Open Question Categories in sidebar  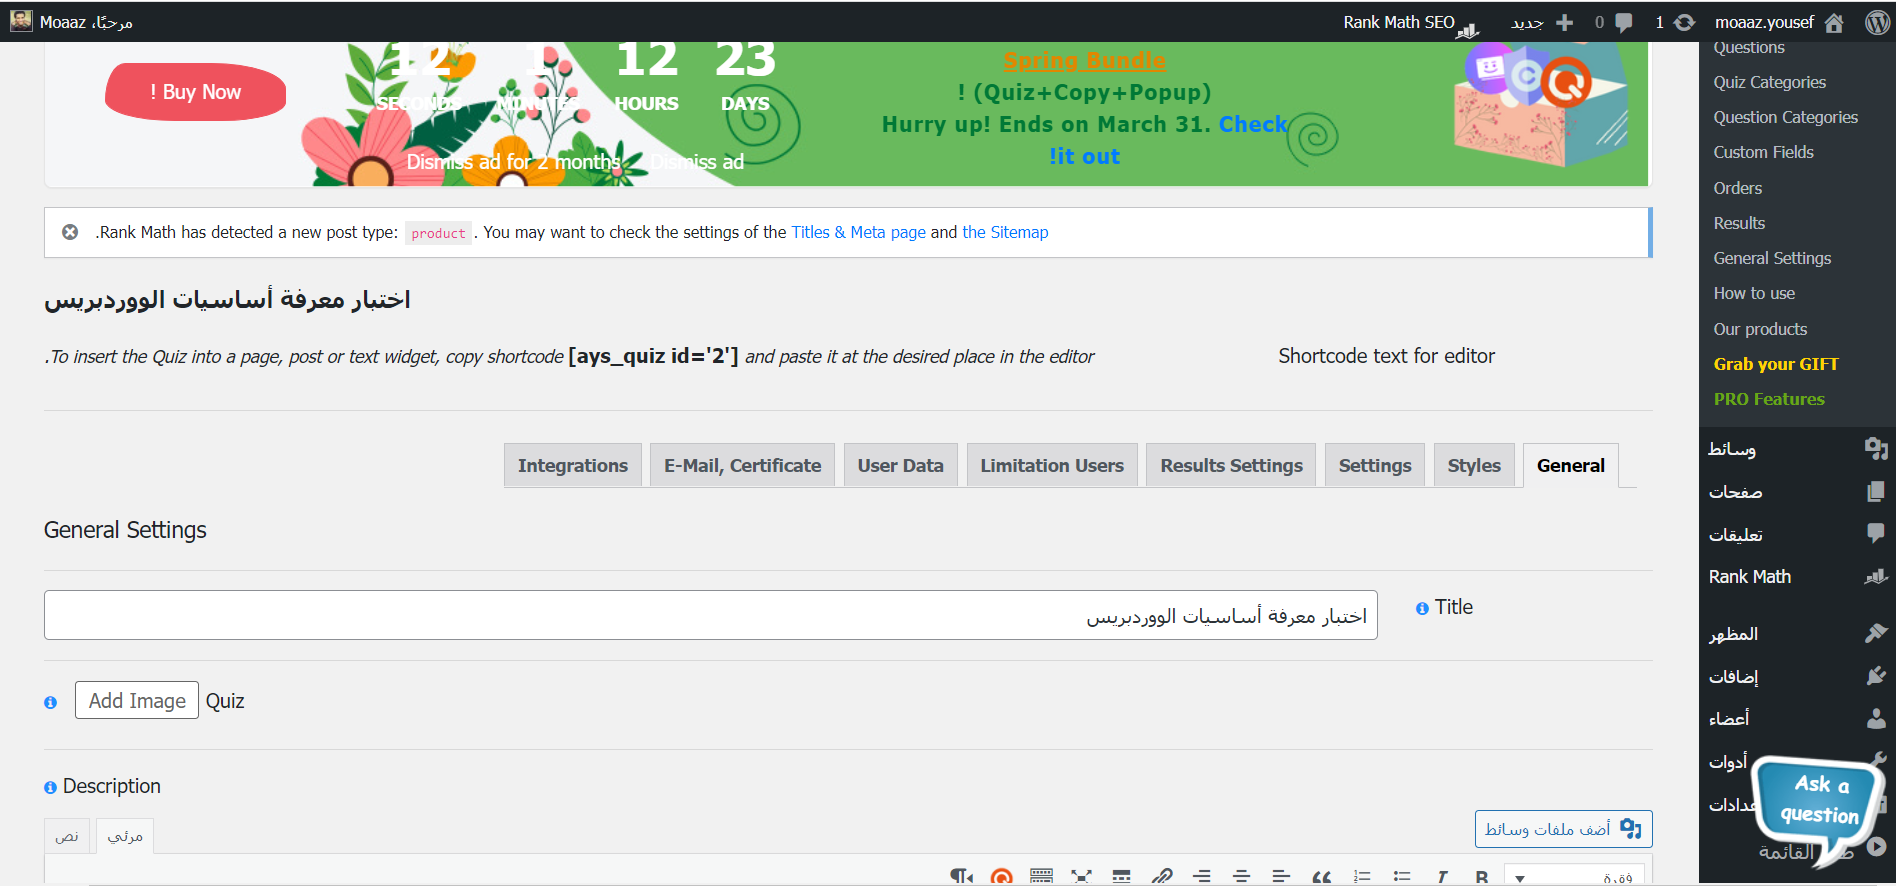coord(1786,117)
